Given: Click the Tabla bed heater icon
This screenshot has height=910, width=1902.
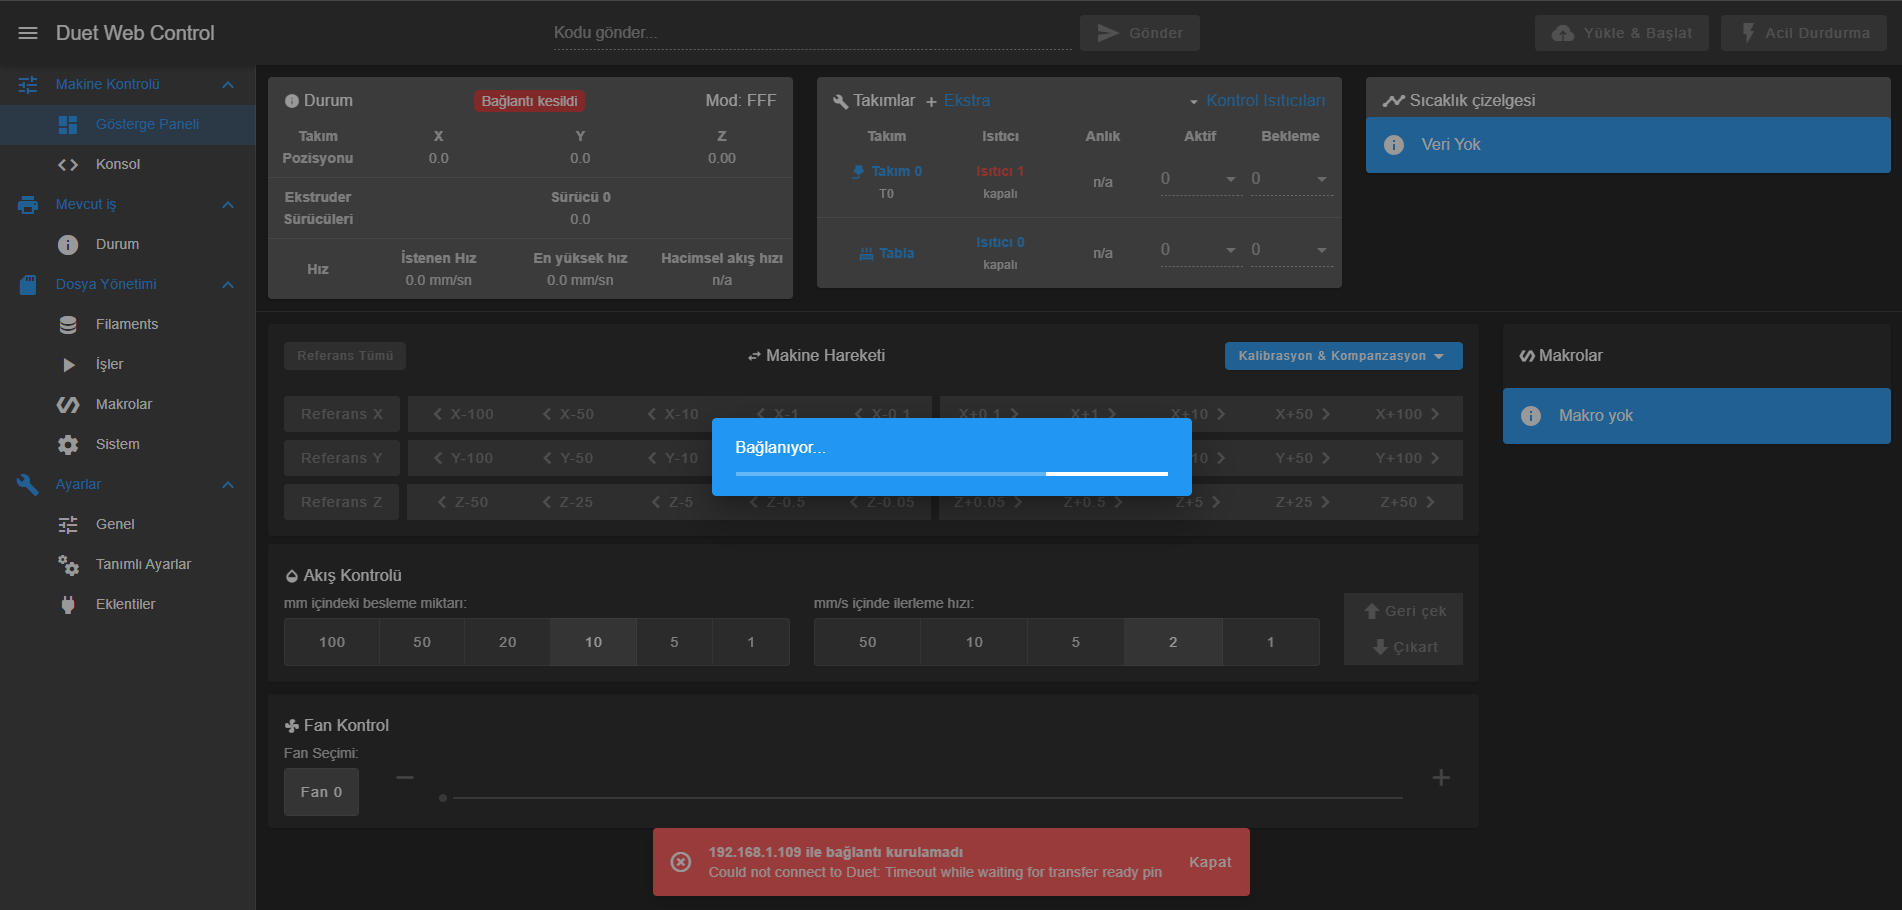Looking at the screenshot, I should [866, 254].
